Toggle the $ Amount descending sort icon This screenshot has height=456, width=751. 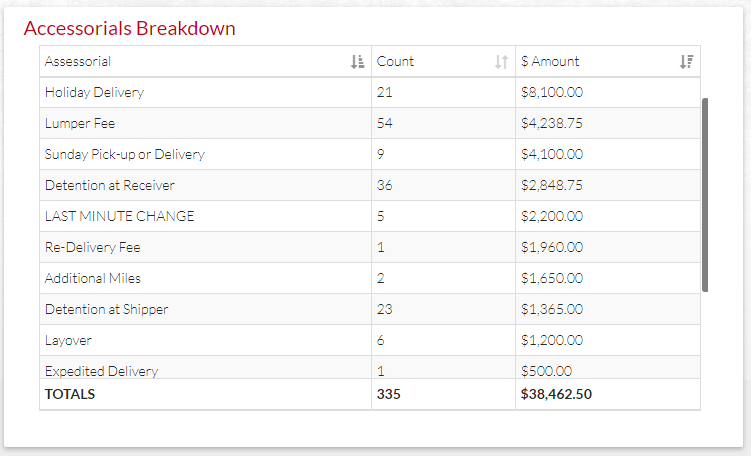tap(686, 62)
